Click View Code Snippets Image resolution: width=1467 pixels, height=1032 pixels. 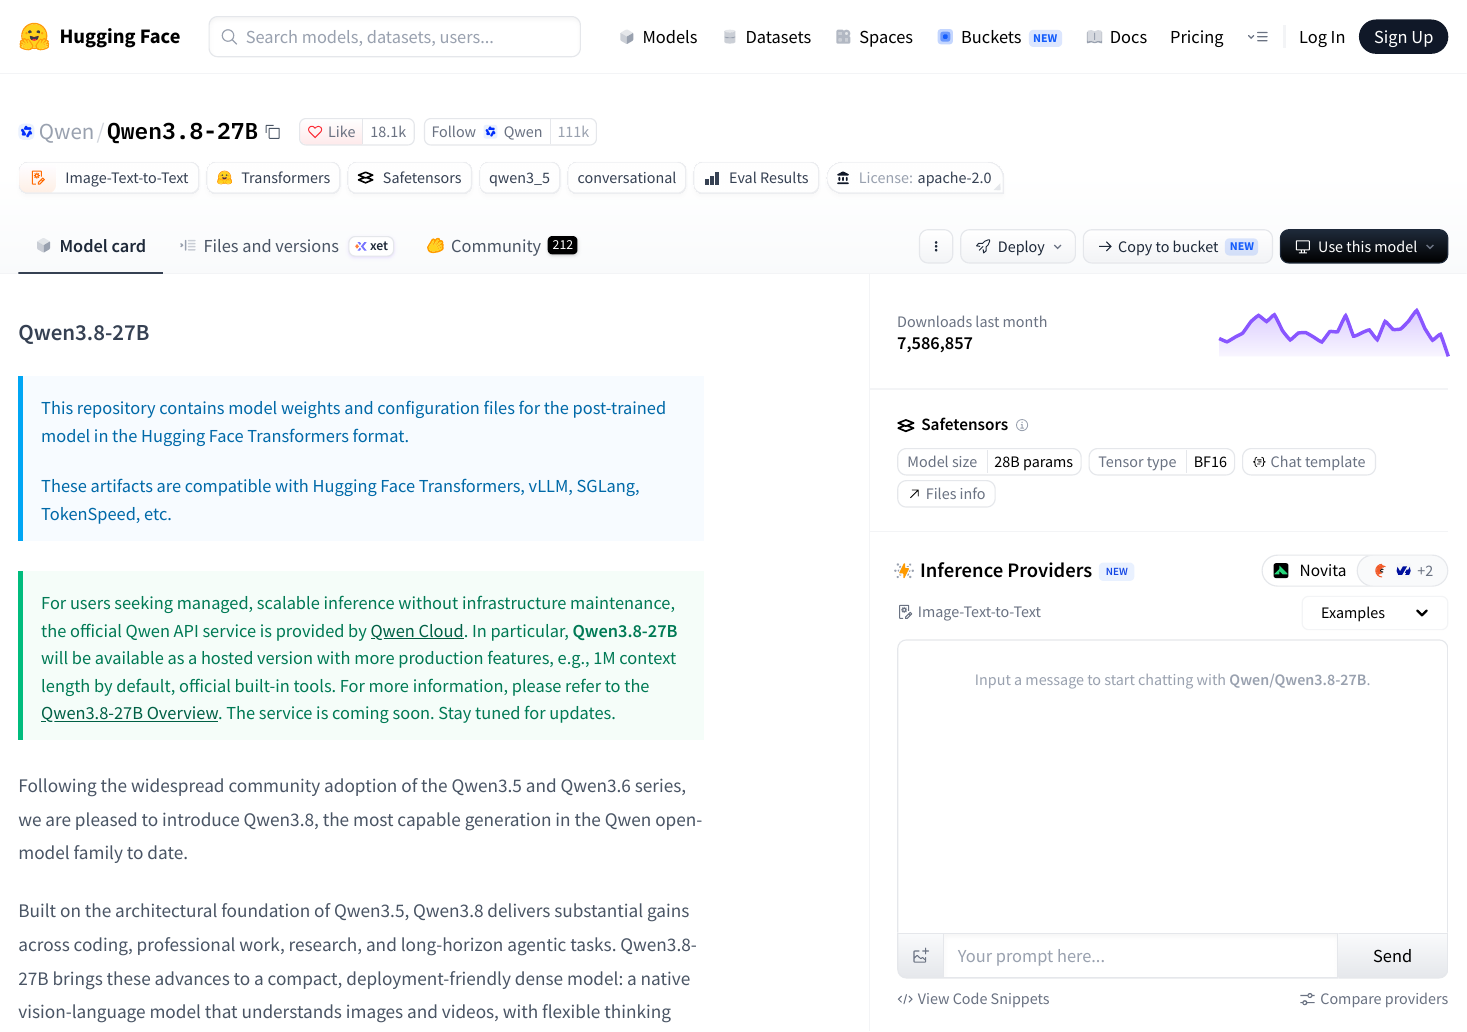pos(974,999)
